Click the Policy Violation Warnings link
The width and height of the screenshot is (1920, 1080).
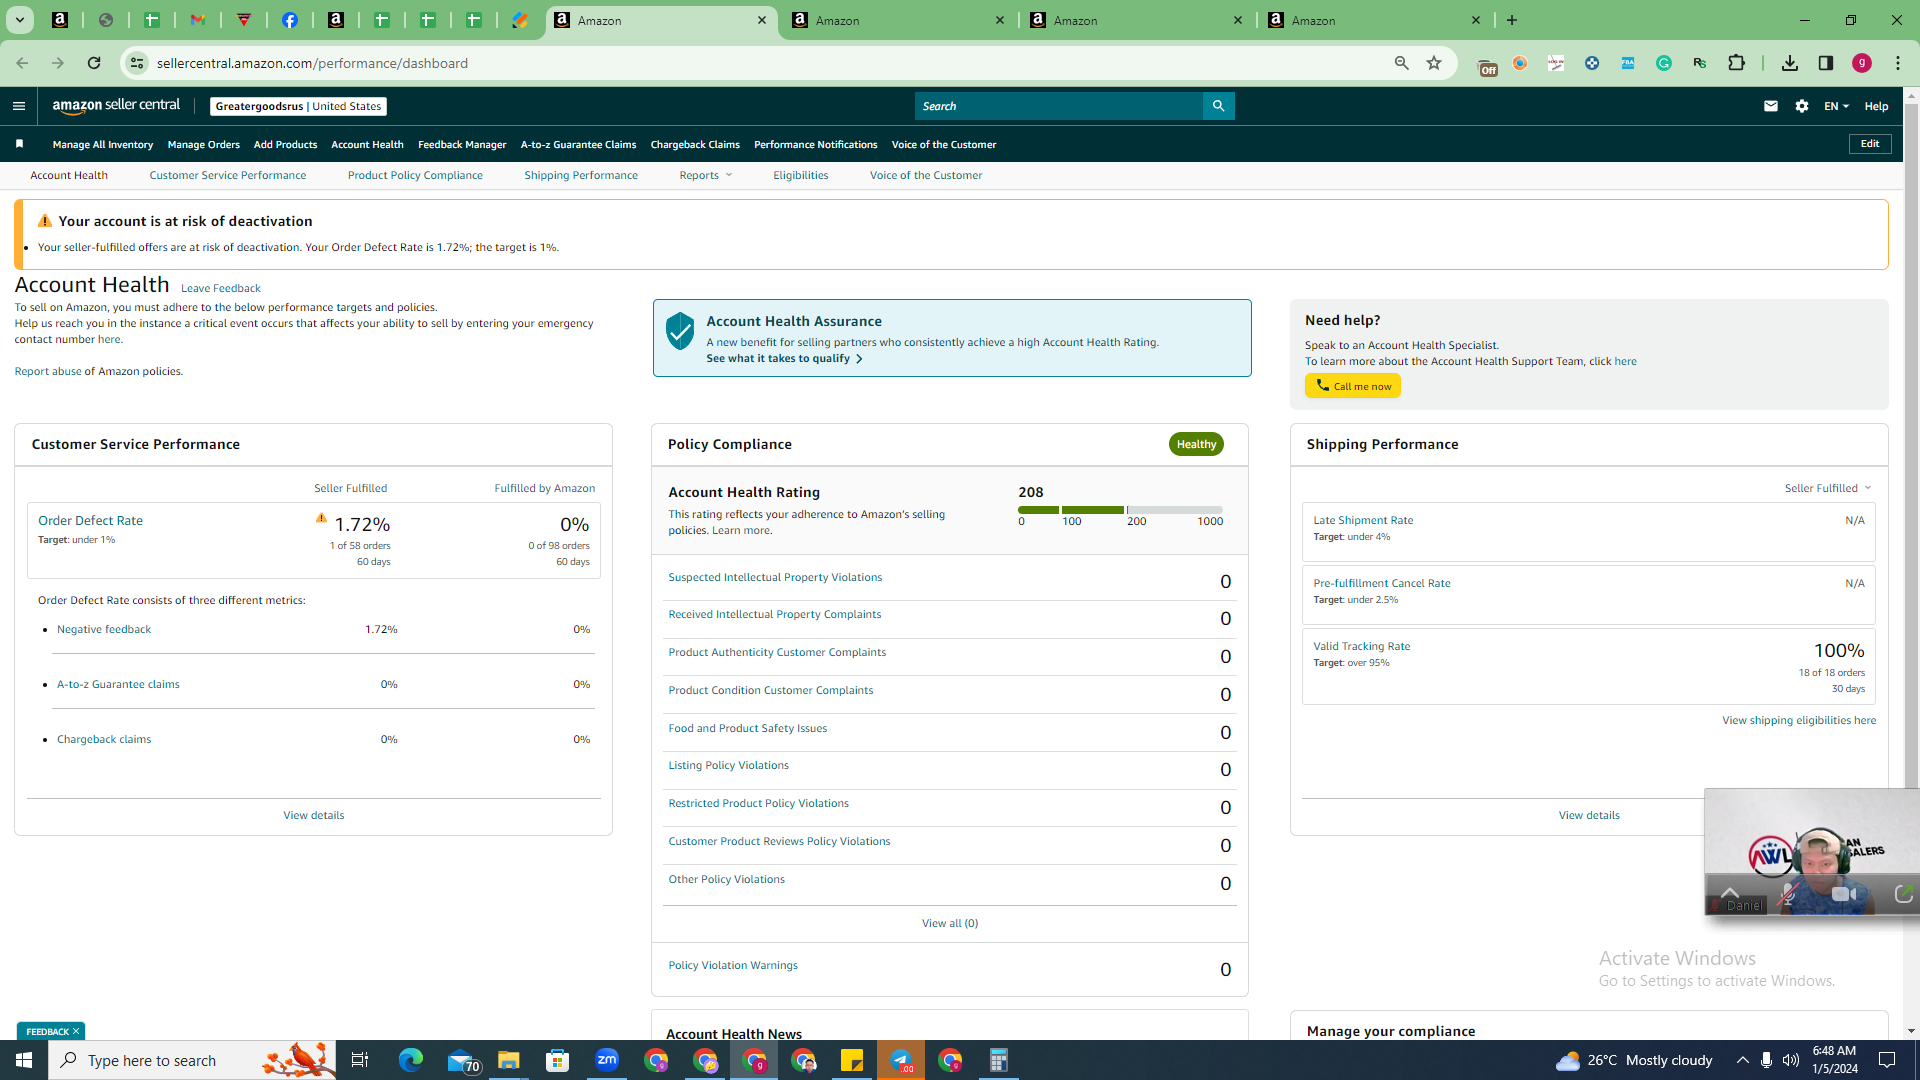tap(733, 965)
